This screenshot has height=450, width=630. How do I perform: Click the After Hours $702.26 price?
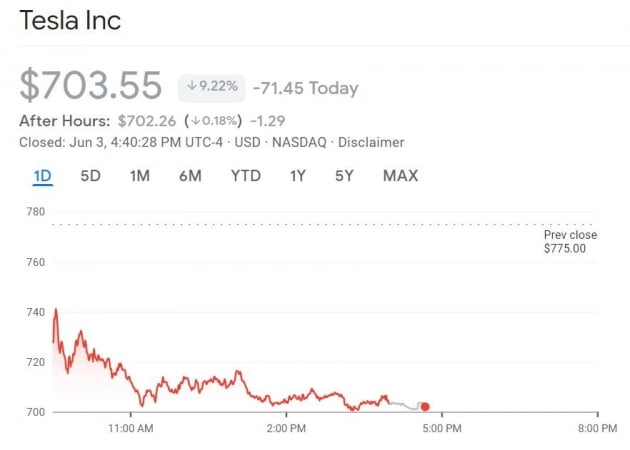click(x=146, y=121)
